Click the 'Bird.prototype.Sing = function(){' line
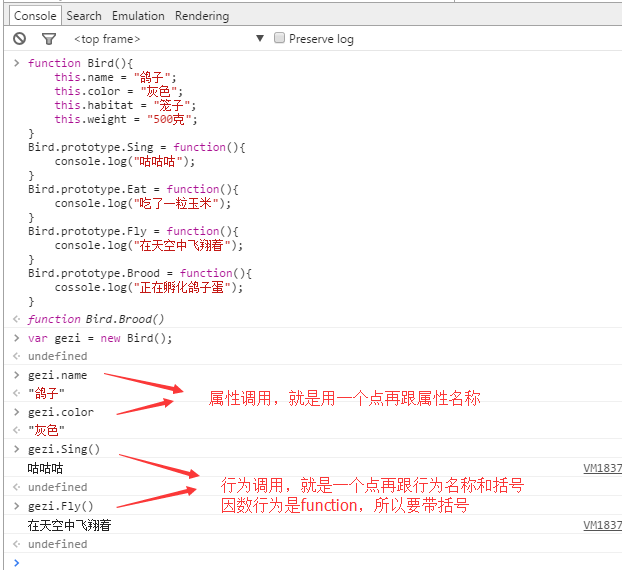622x570 pixels. (x=137, y=147)
